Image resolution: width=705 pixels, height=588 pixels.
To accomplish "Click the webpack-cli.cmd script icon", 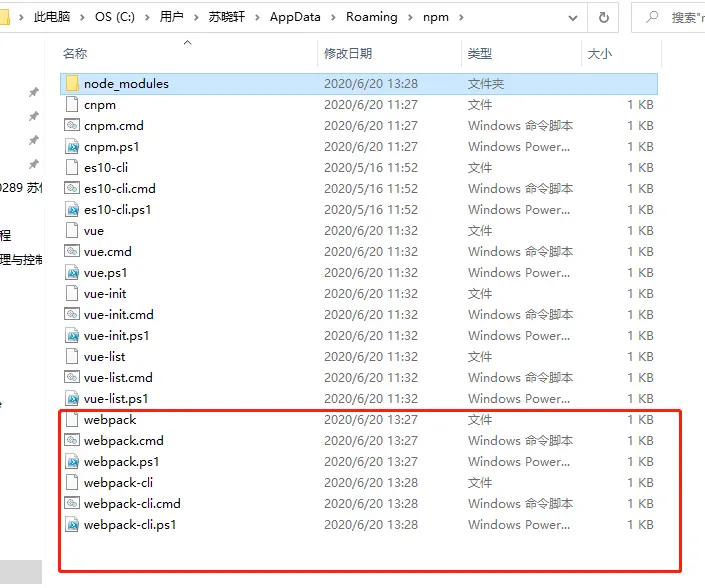I will pos(72,503).
